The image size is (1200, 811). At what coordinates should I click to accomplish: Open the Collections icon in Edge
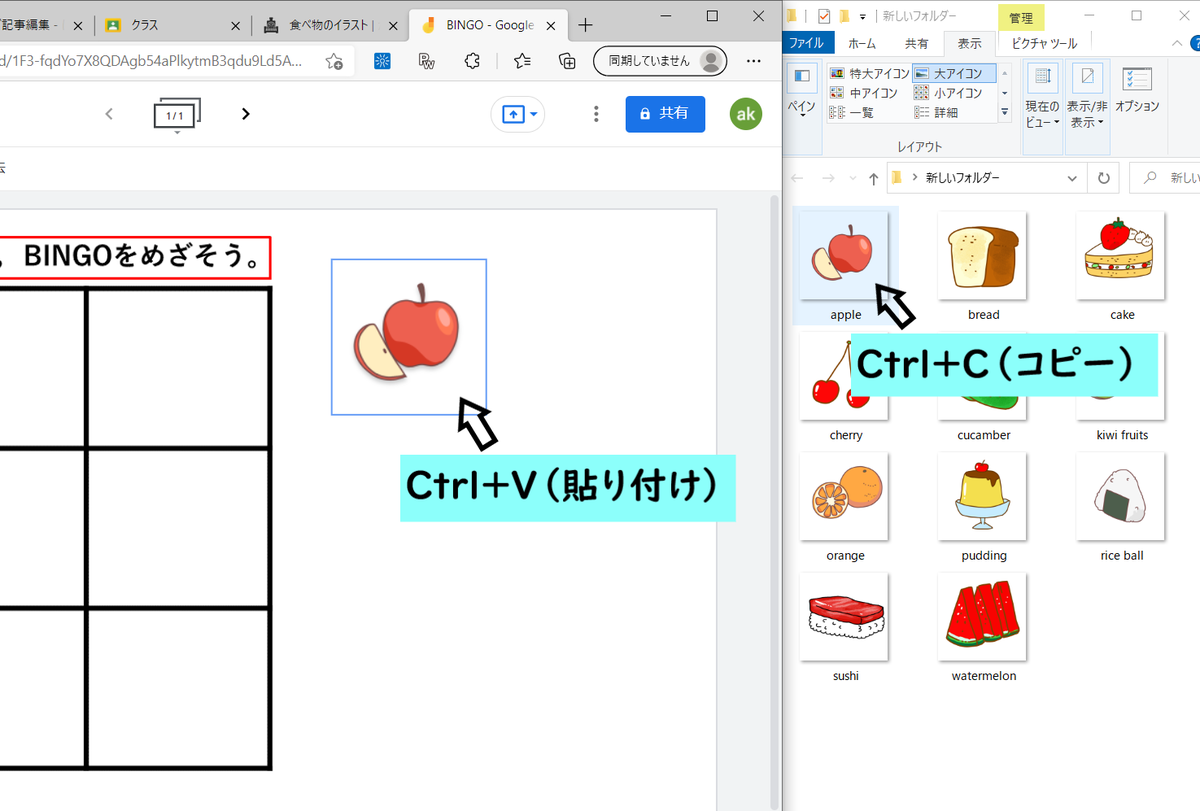(567, 61)
